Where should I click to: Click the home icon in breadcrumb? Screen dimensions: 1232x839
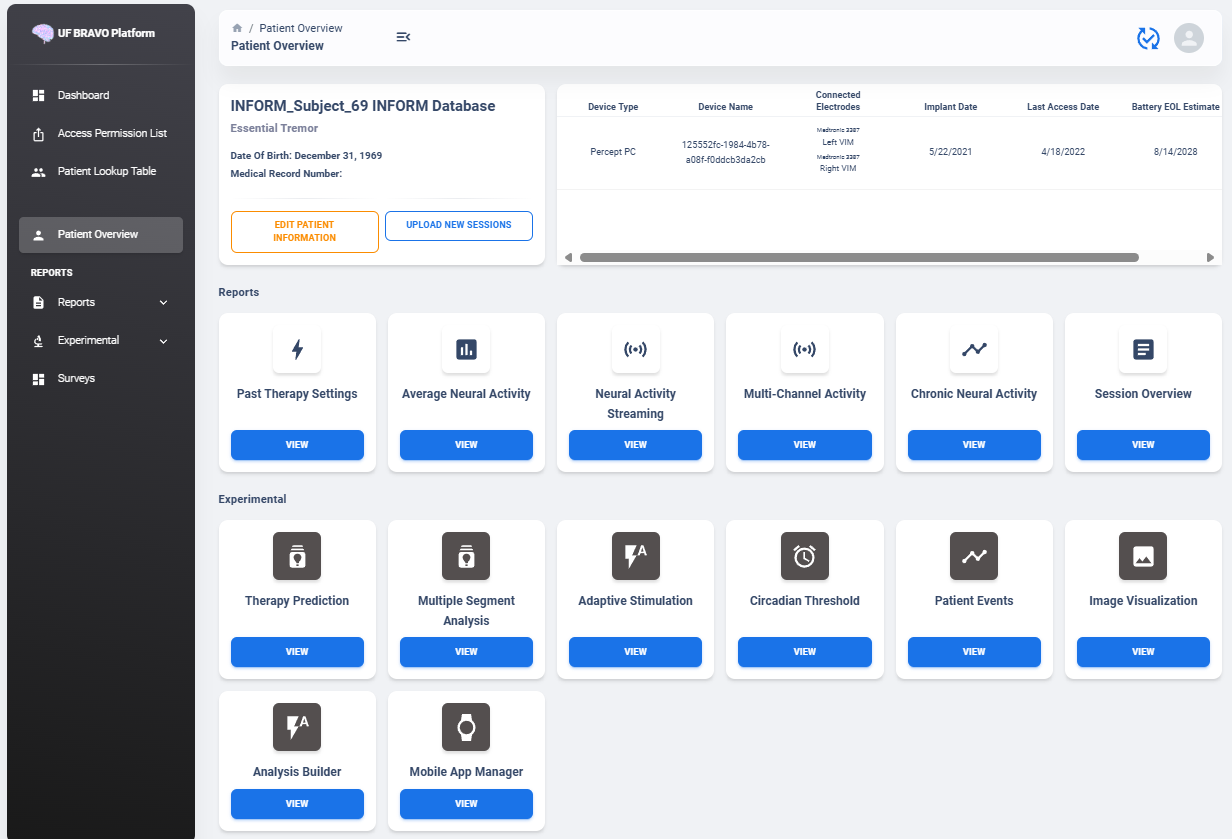point(237,28)
